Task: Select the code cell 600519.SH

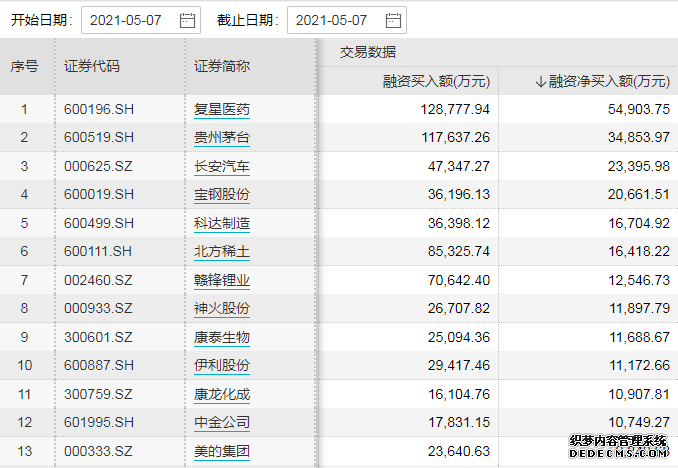Action: coord(99,138)
